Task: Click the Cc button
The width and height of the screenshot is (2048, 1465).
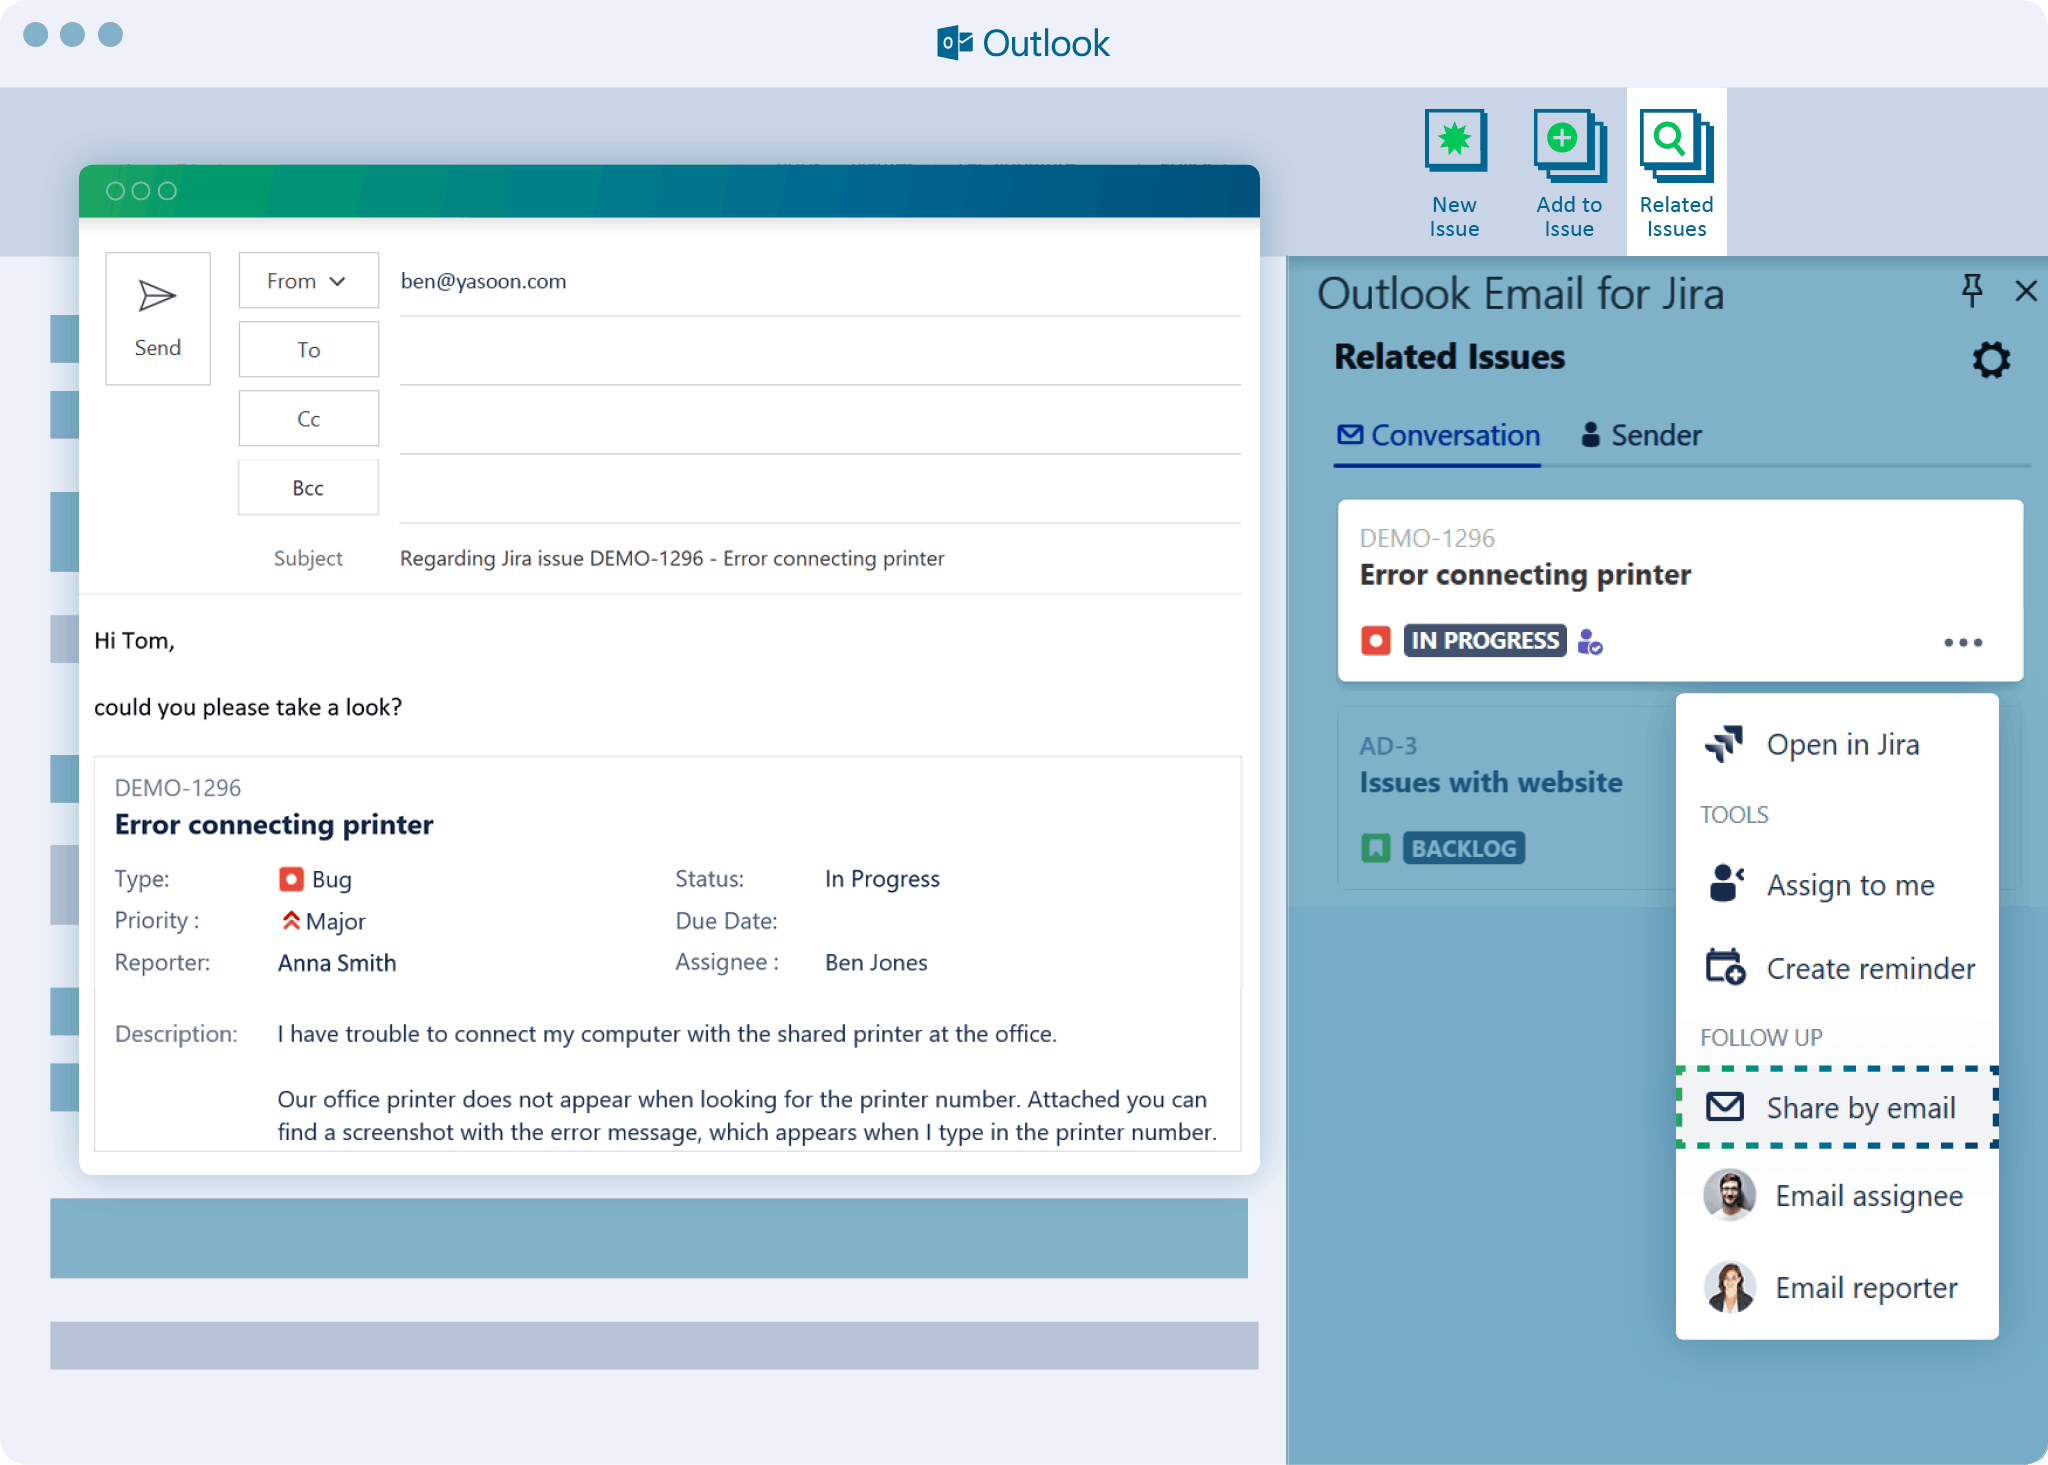Action: coord(308,419)
